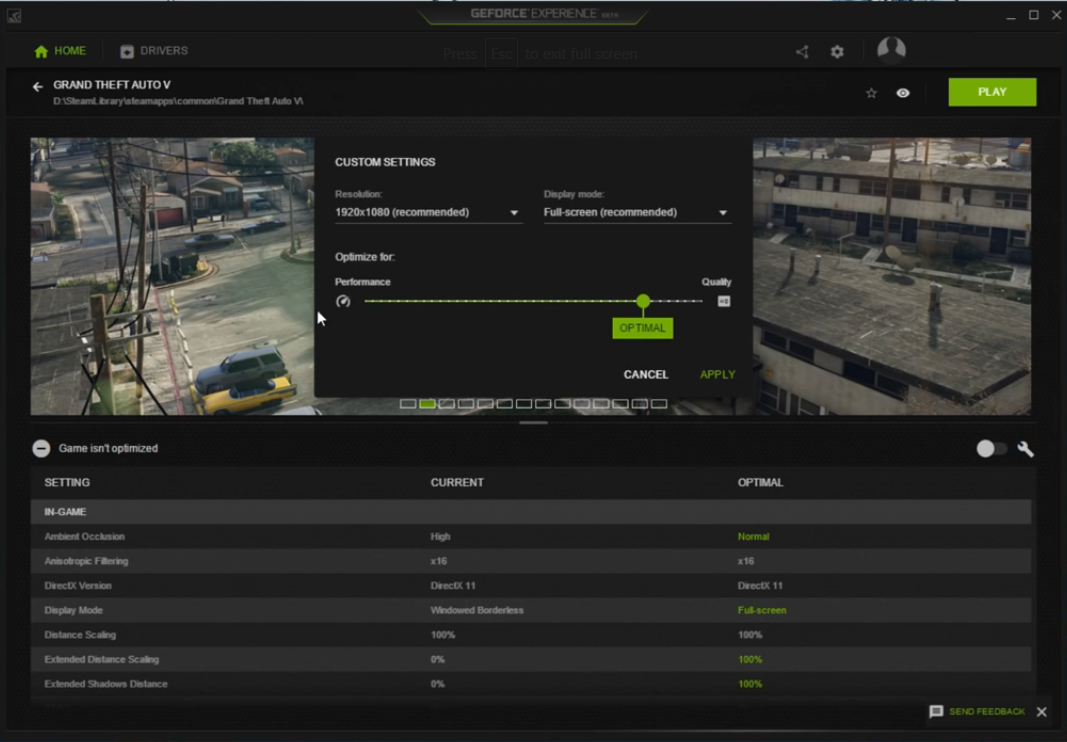
Task: Click the Distance Scaling row
Action: point(531,634)
